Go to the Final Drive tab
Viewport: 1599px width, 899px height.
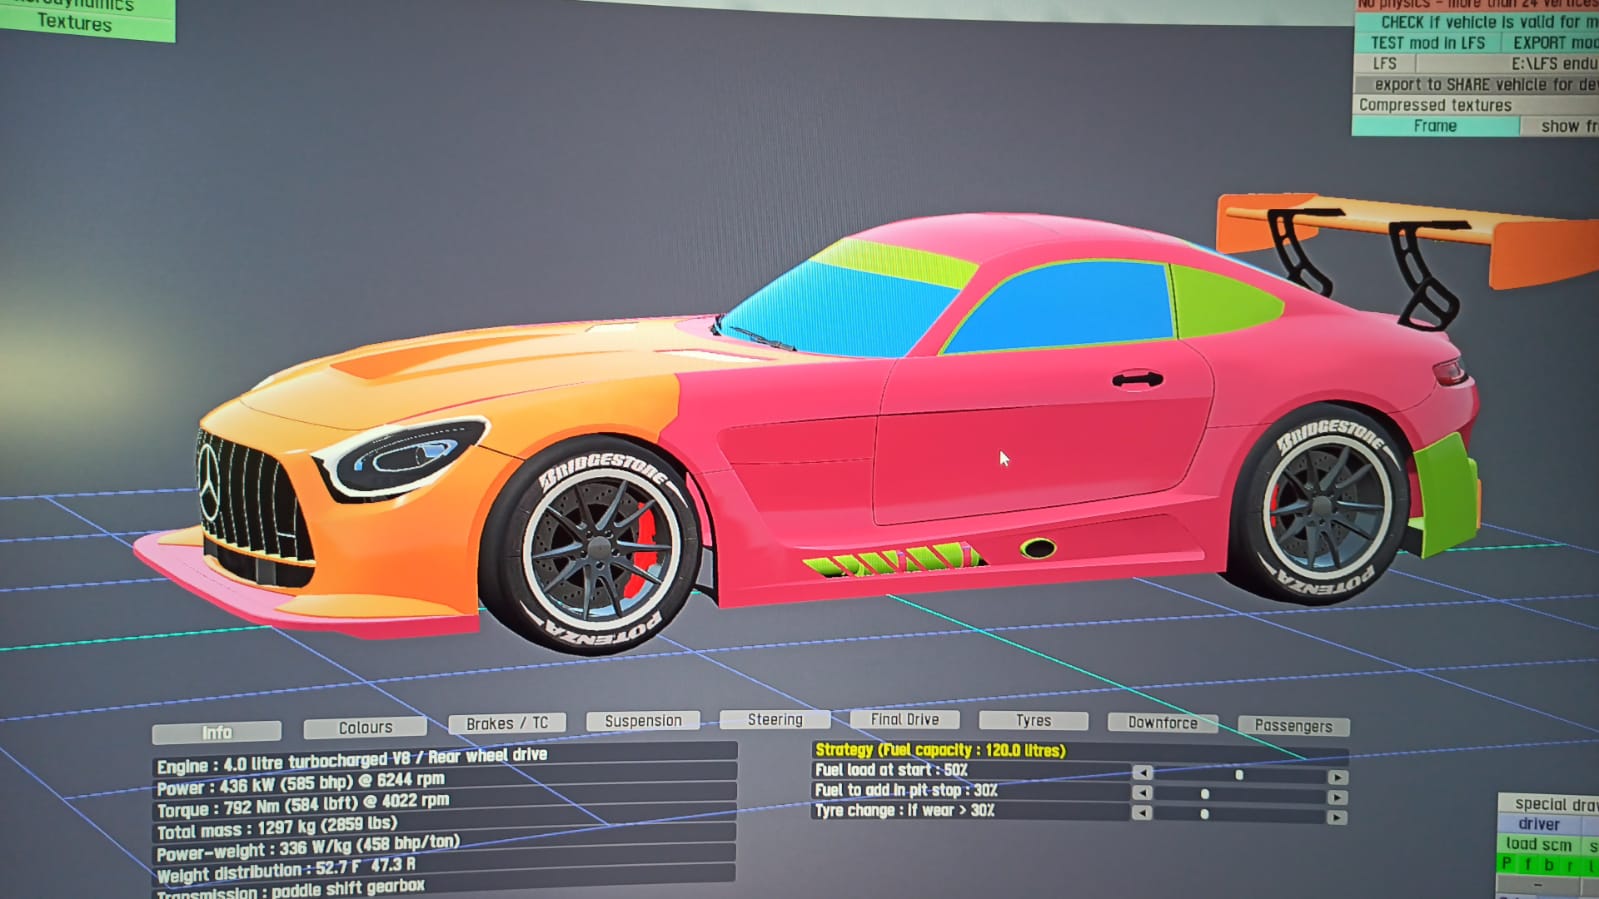click(904, 720)
